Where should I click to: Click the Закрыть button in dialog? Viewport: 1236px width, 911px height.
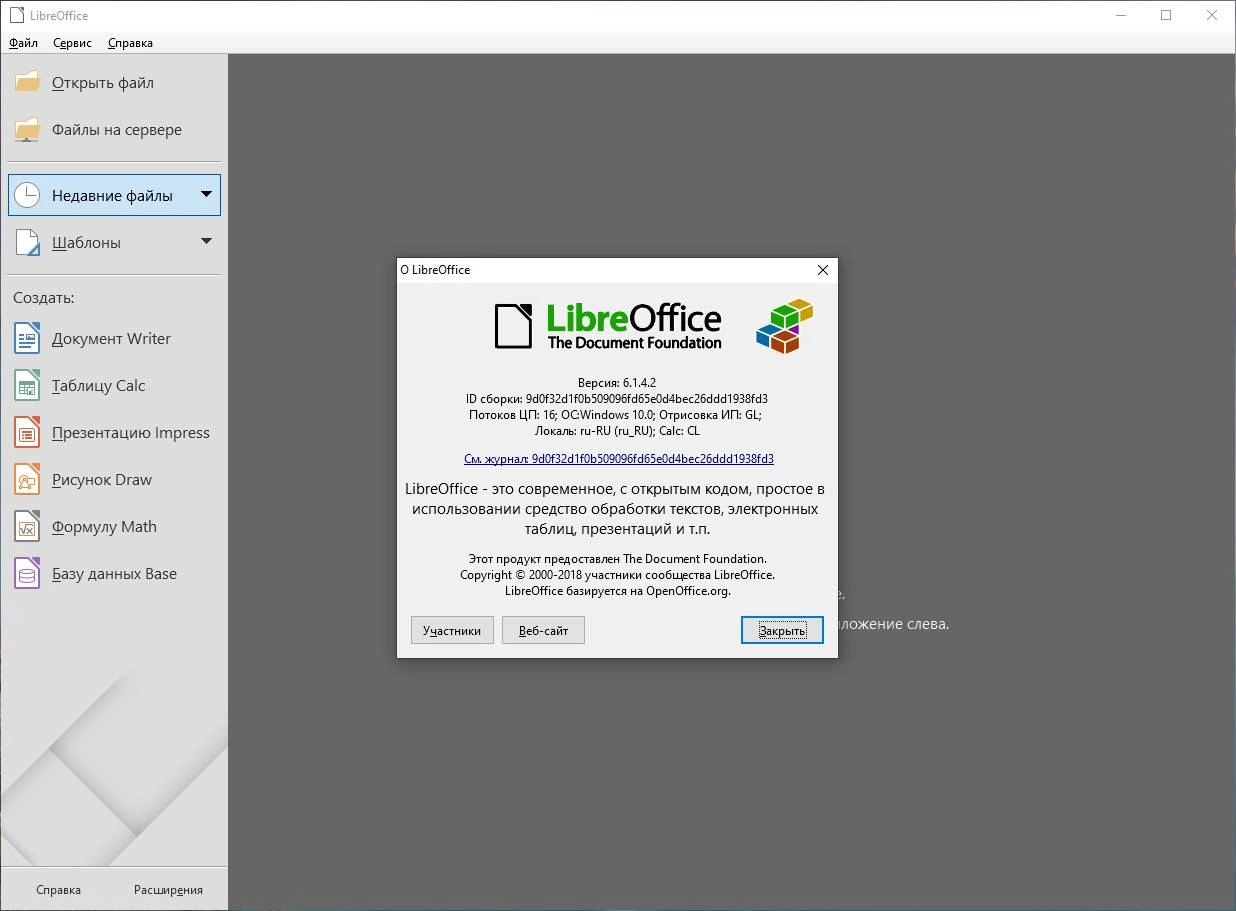tap(782, 630)
